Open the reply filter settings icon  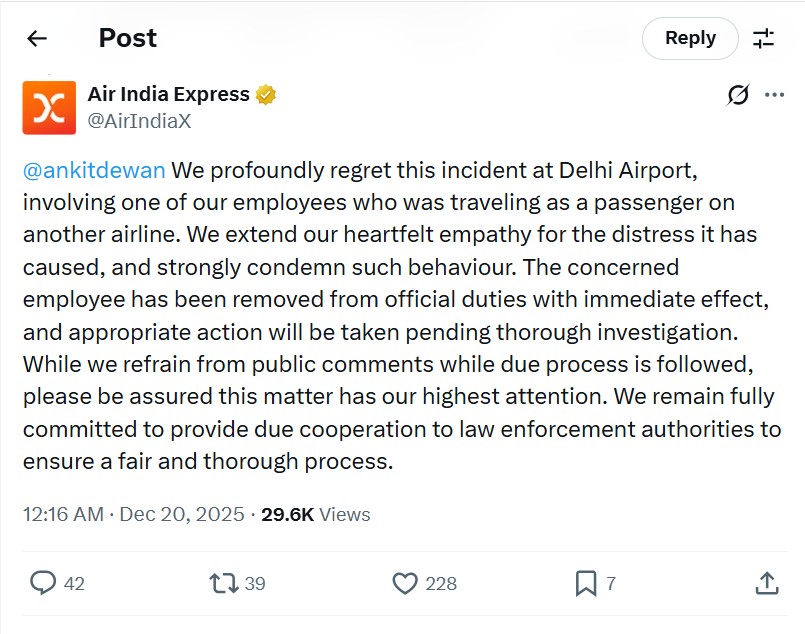click(x=764, y=39)
